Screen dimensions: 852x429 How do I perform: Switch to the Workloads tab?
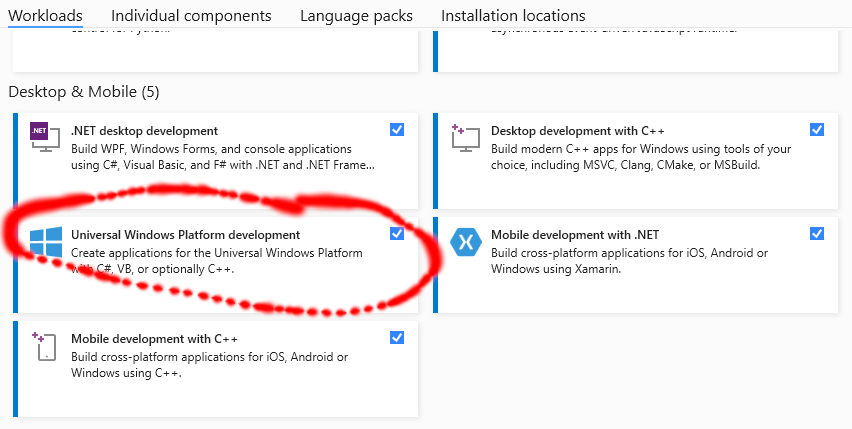[x=45, y=16]
